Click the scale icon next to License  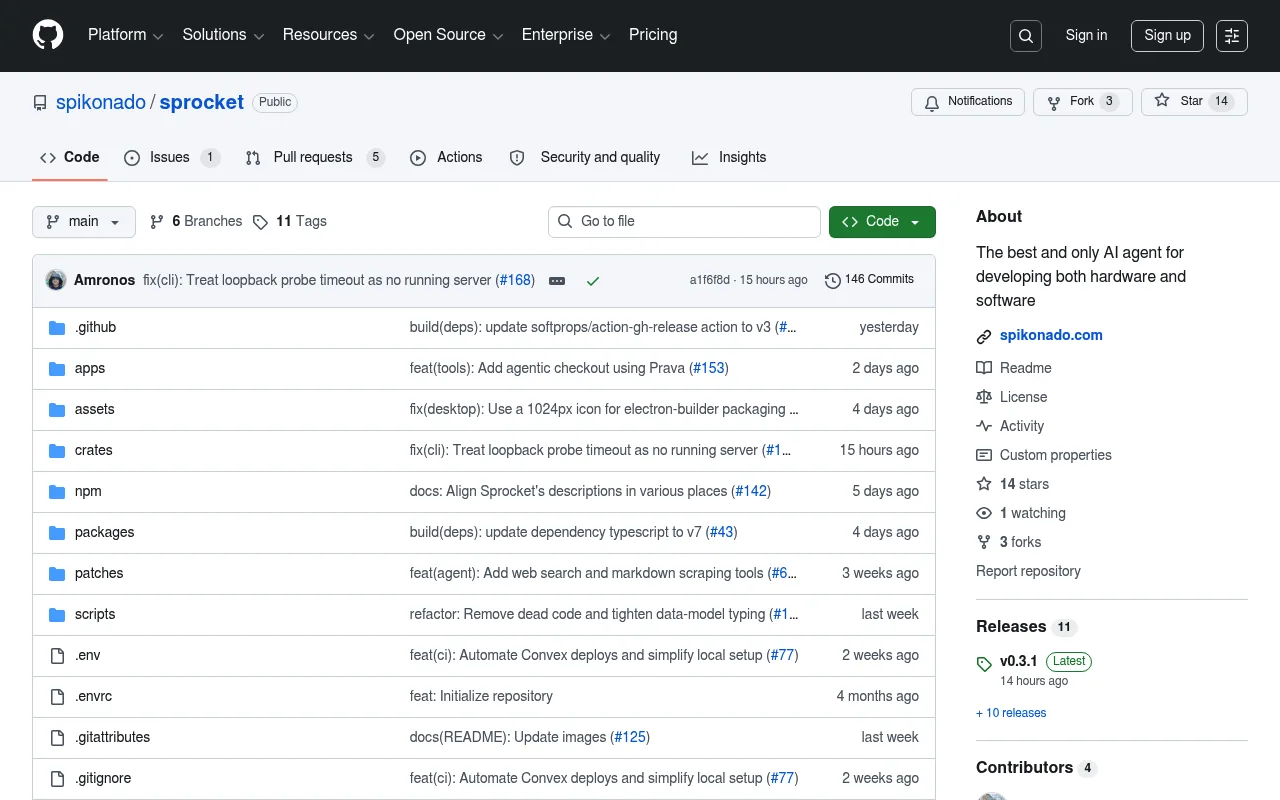tap(984, 397)
